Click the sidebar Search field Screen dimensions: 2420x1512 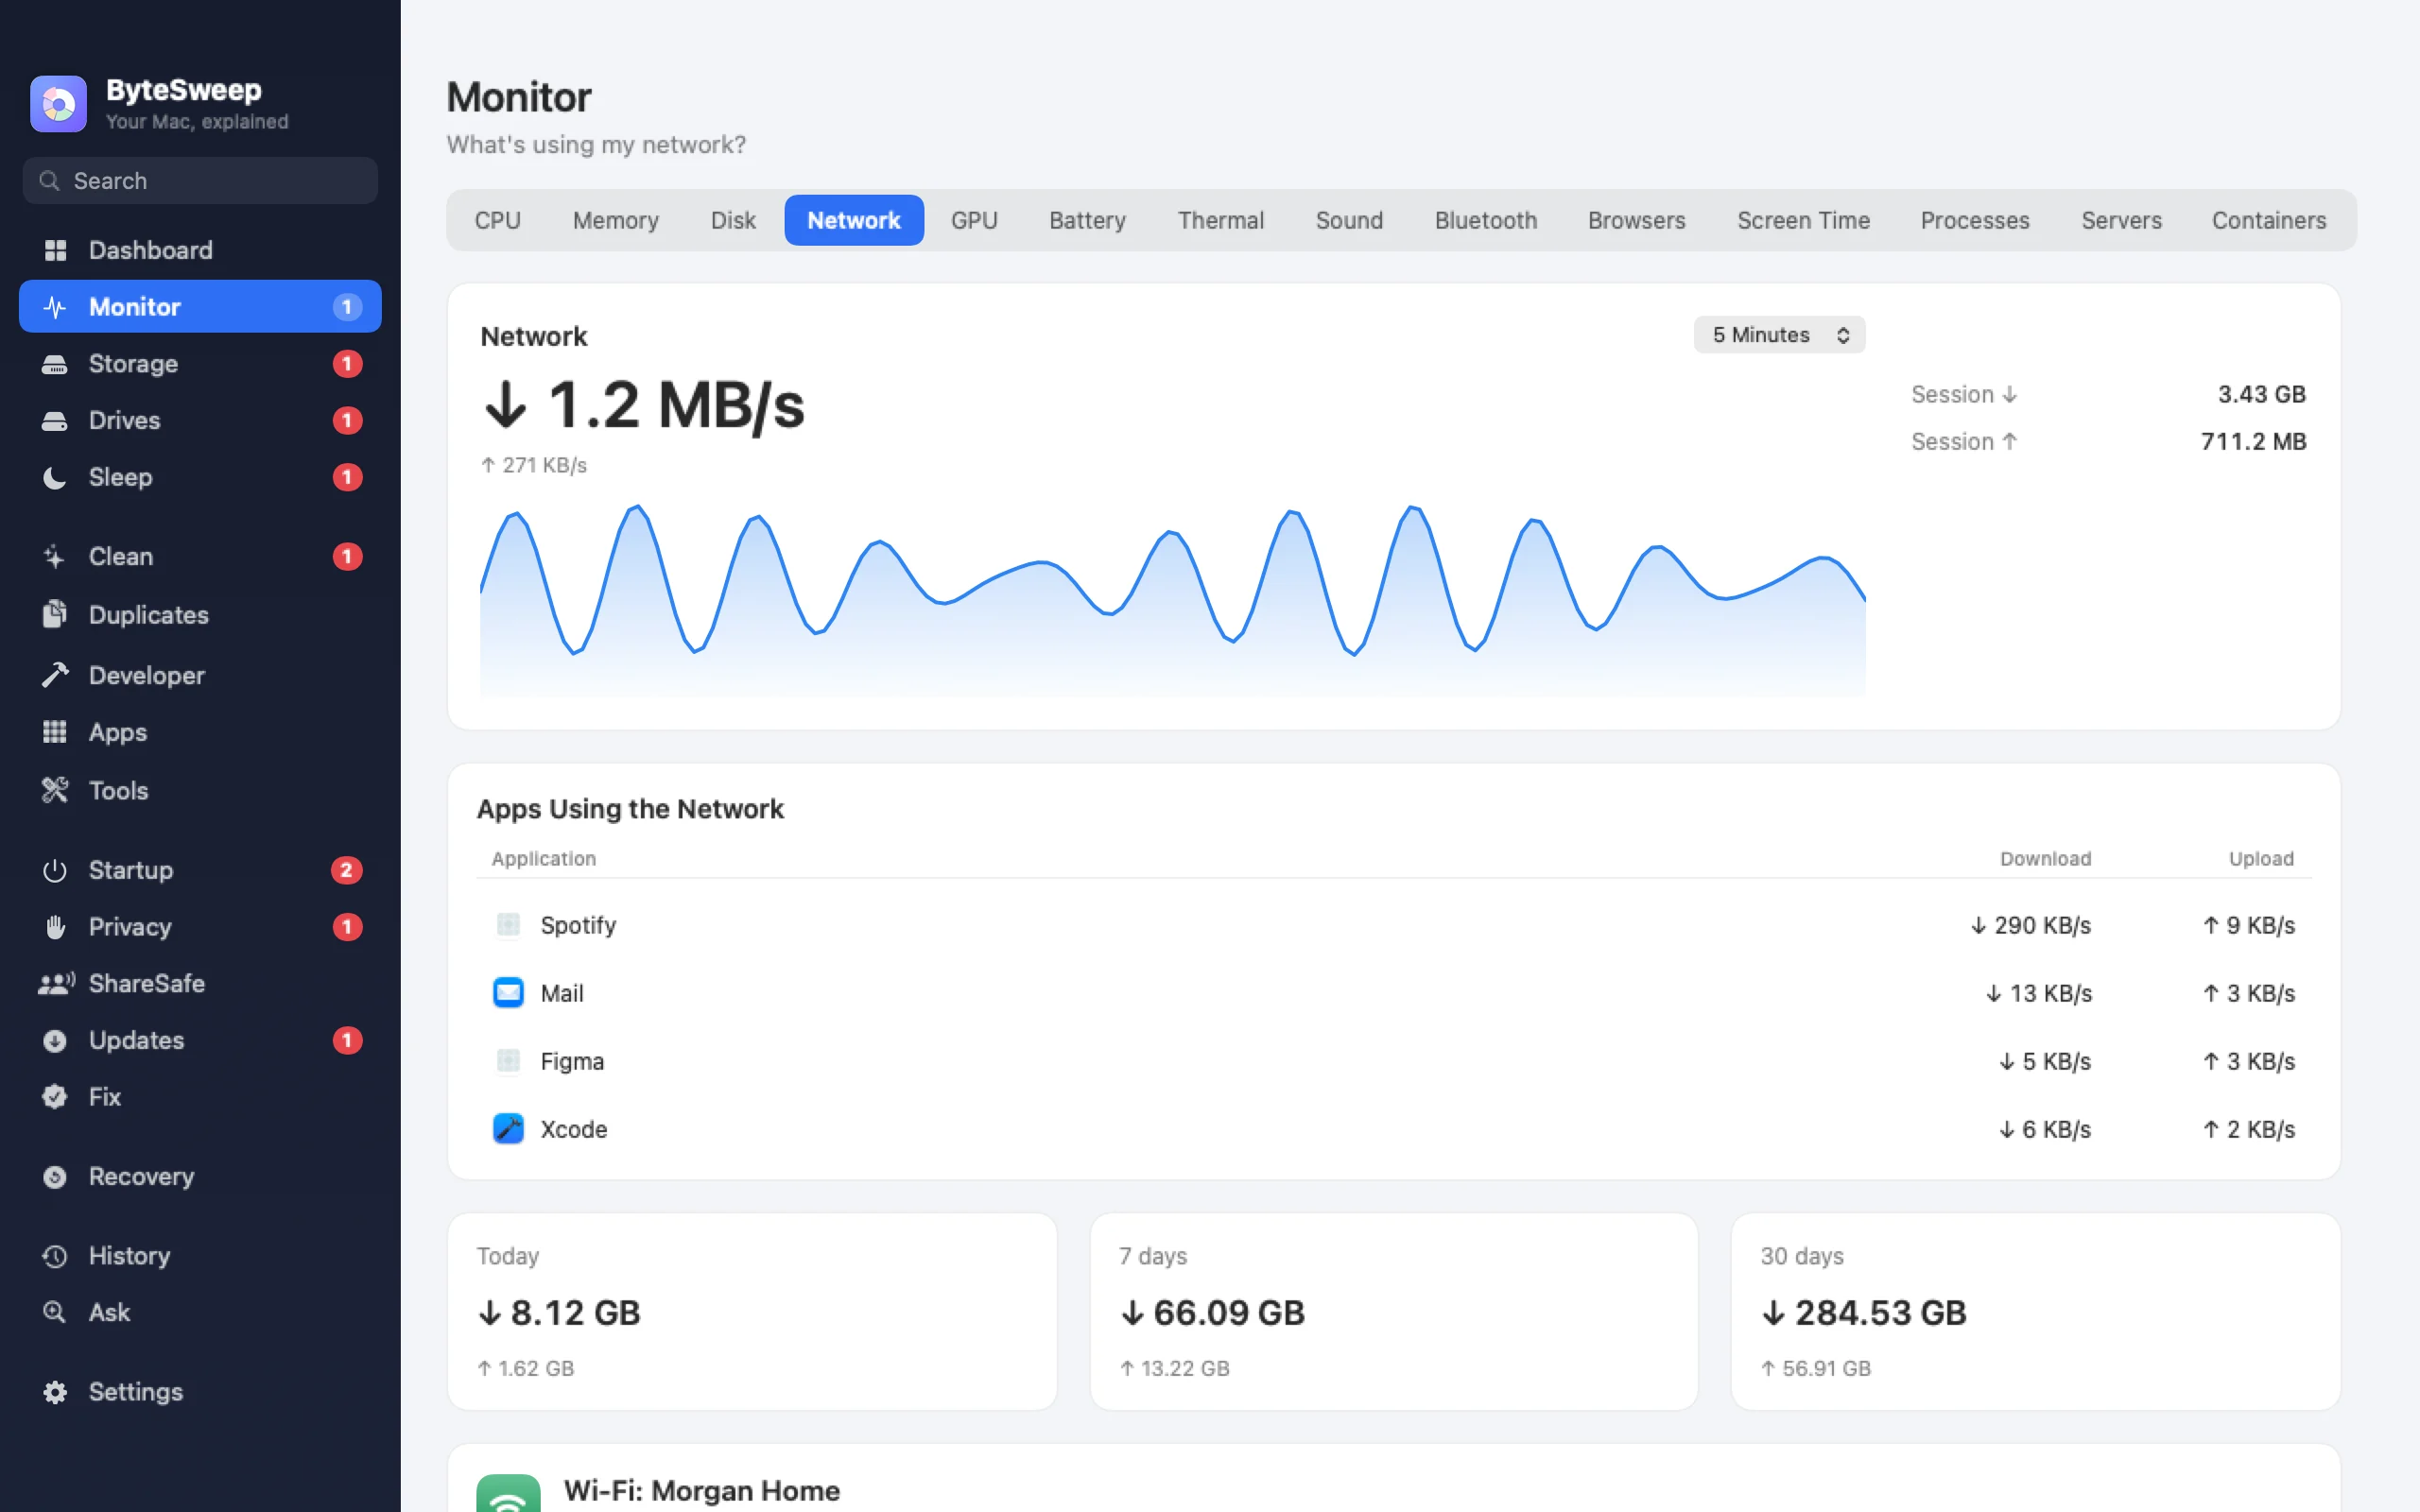[x=200, y=181]
